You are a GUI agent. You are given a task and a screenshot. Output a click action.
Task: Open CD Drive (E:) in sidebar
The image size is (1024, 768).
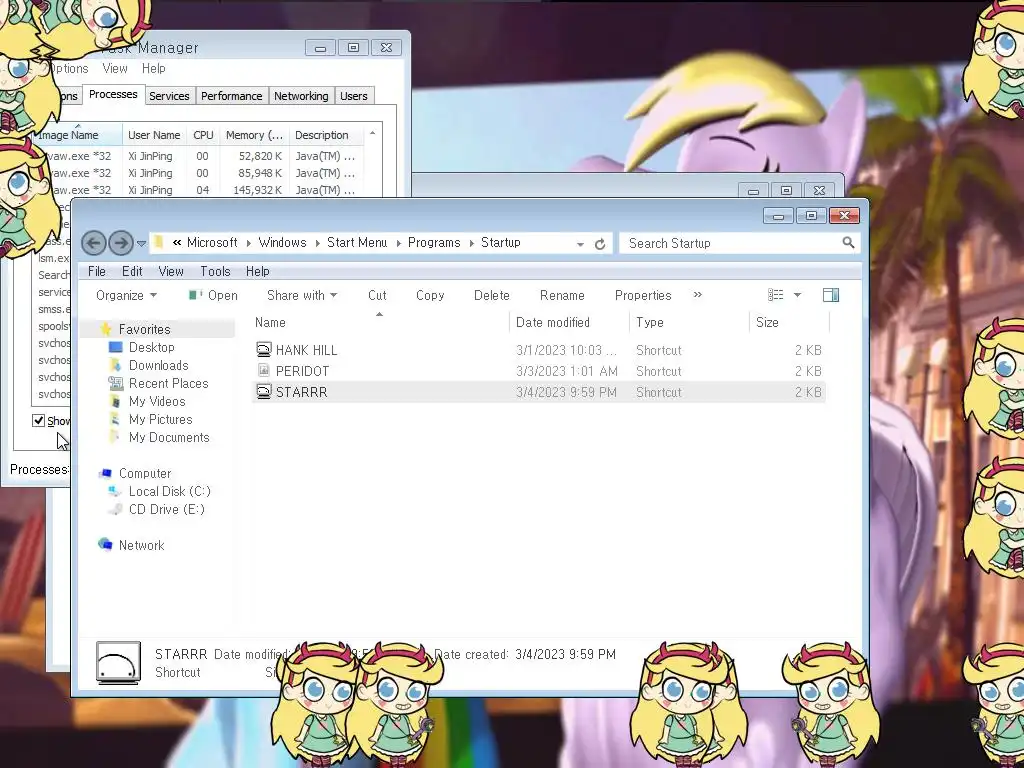click(x=166, y=509)
